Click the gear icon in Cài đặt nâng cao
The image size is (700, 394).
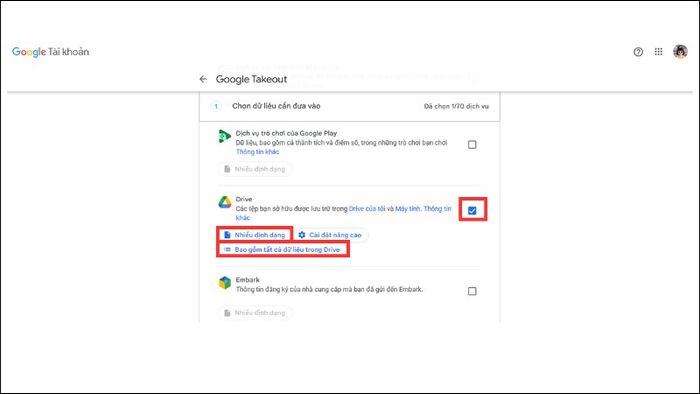302,235
